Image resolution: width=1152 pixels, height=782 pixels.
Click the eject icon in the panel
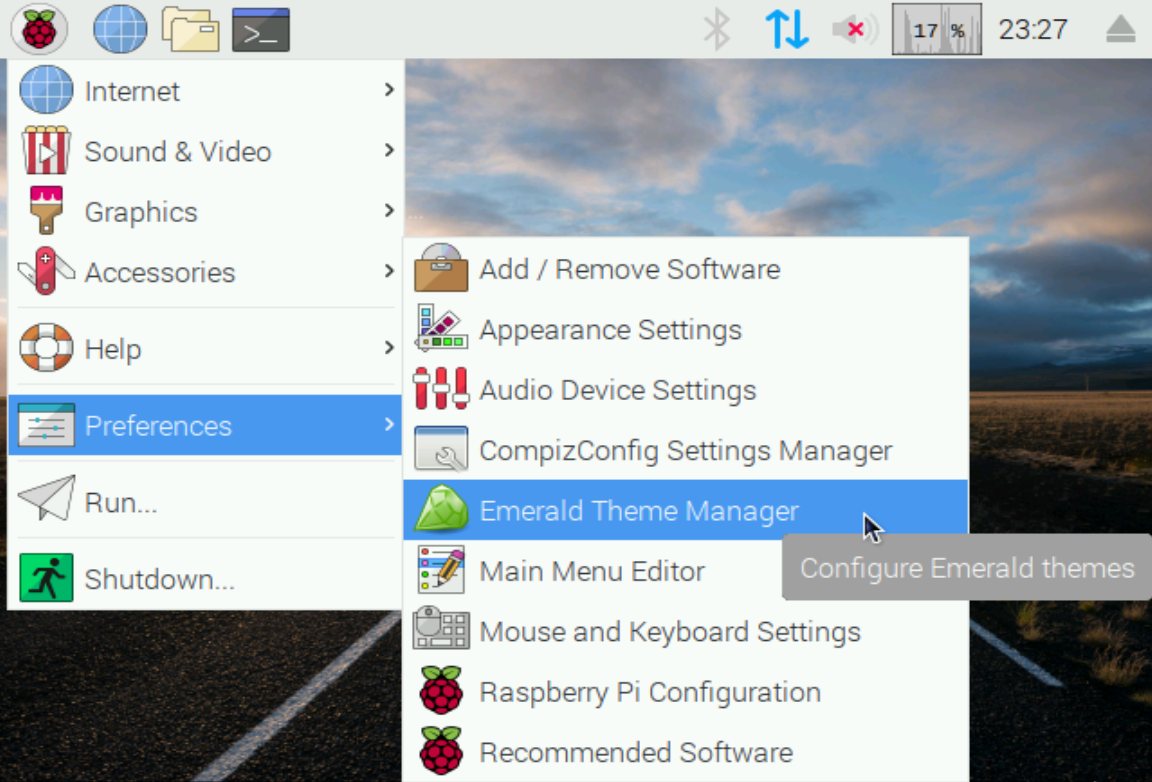click(x=1120, y=29)
